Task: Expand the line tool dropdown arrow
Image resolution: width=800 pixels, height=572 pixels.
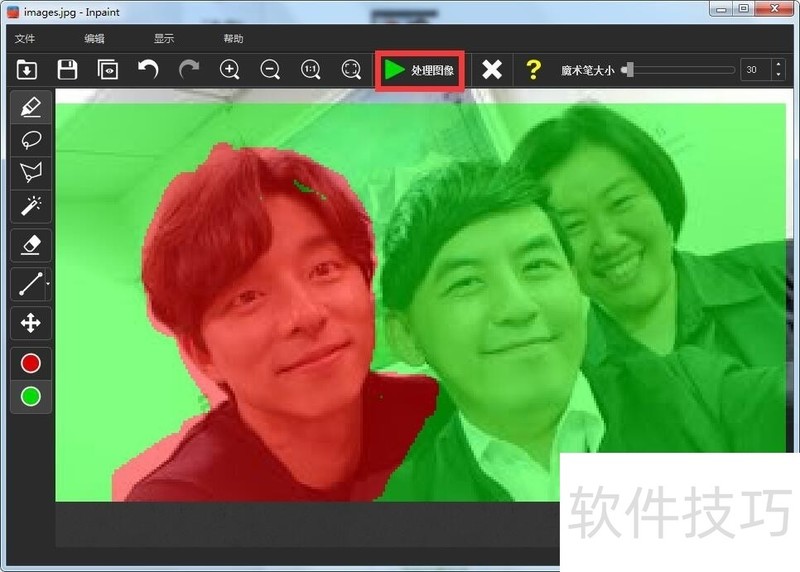Action: pos(48,284)
